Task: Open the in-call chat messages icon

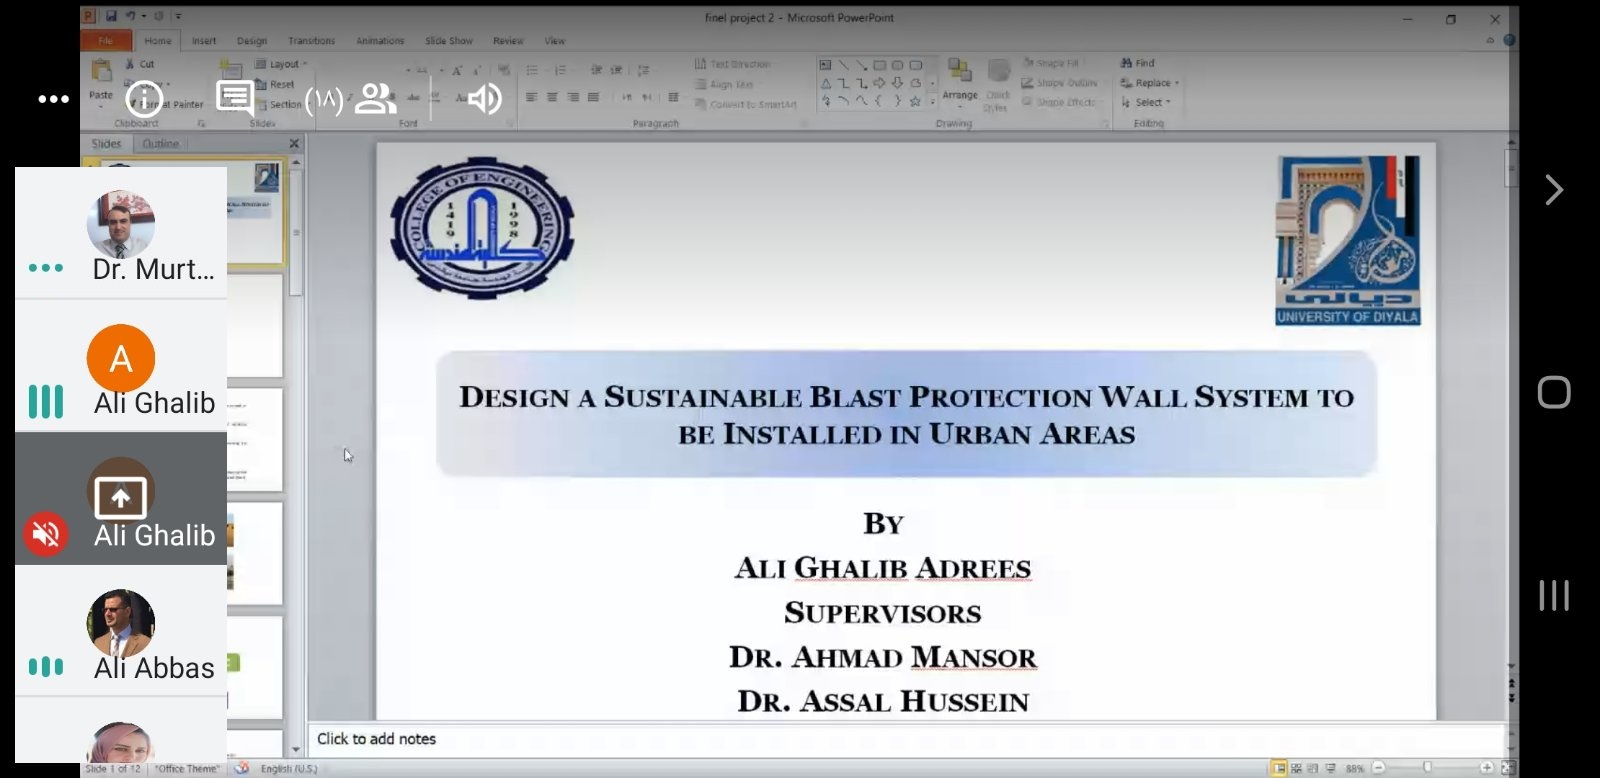Action: [x=234, y=98]
